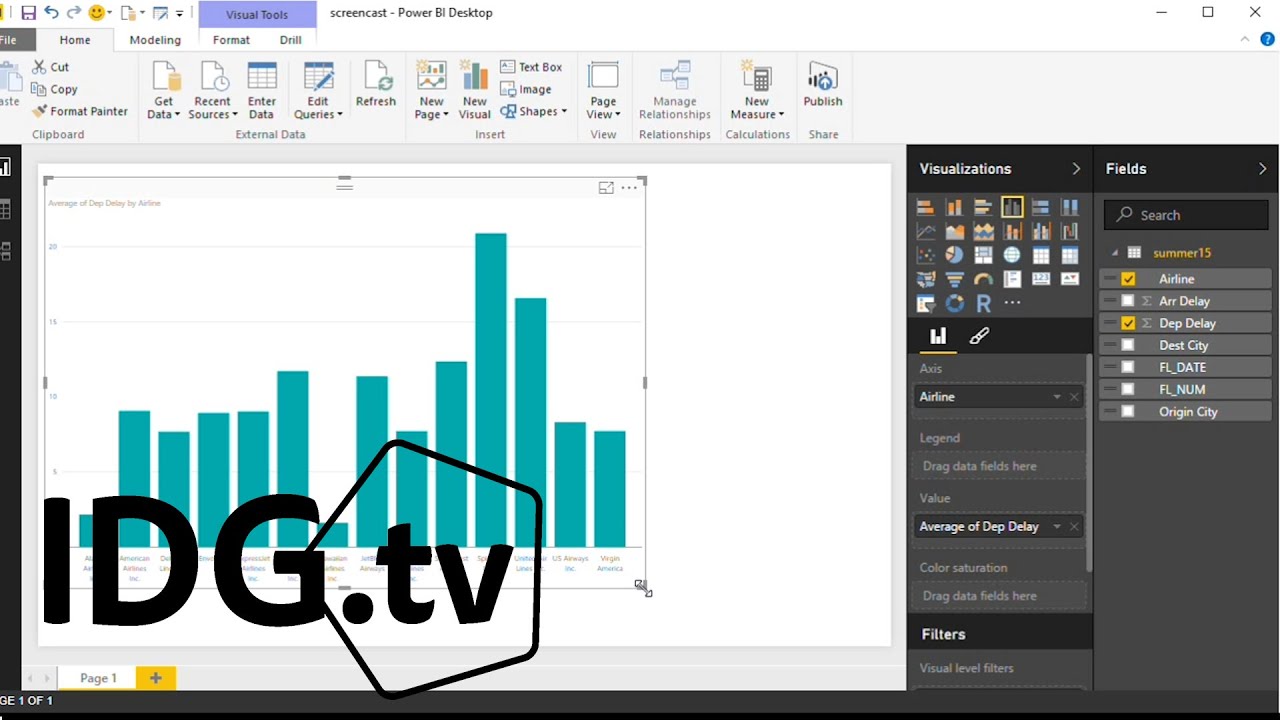This screenshot has width=1280, height=720.
Task: Select the filled map visualization
Action: click(926, 279)
